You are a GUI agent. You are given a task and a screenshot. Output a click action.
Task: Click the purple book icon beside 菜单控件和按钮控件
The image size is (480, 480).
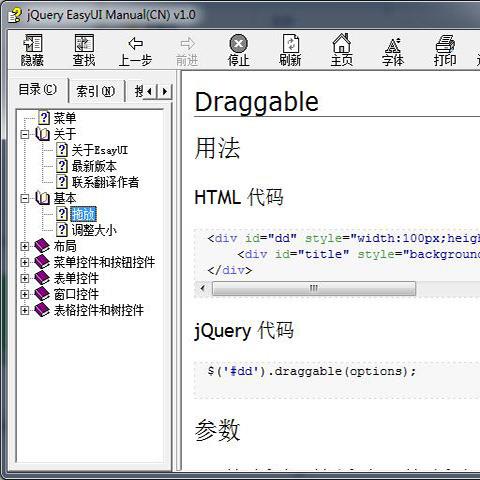tap(42, 262)
